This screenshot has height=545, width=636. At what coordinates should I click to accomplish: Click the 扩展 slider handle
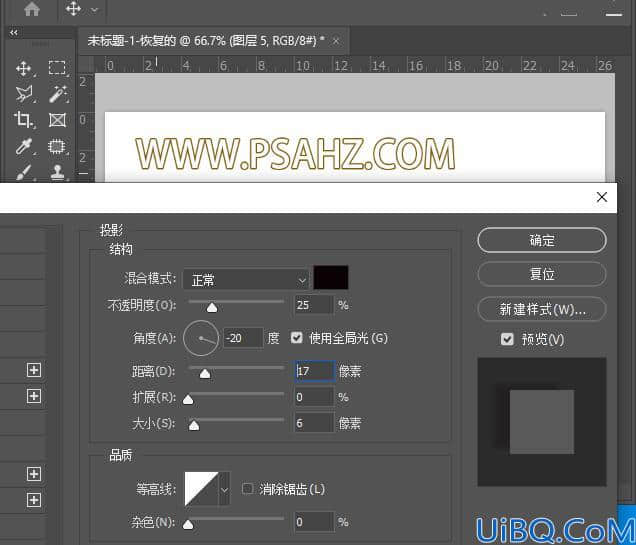[188, 400]
